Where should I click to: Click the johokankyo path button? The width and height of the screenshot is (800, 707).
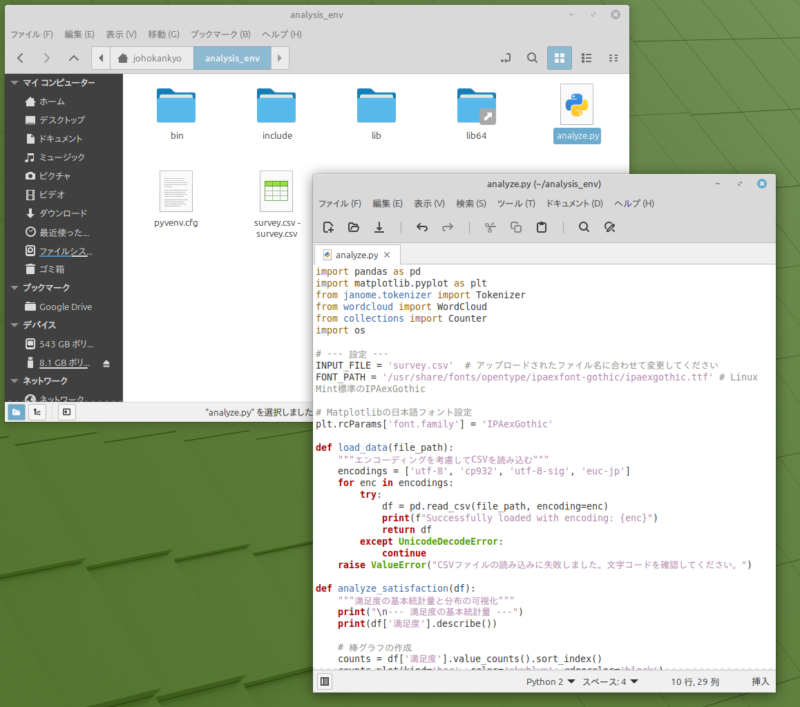pos(151,58)
